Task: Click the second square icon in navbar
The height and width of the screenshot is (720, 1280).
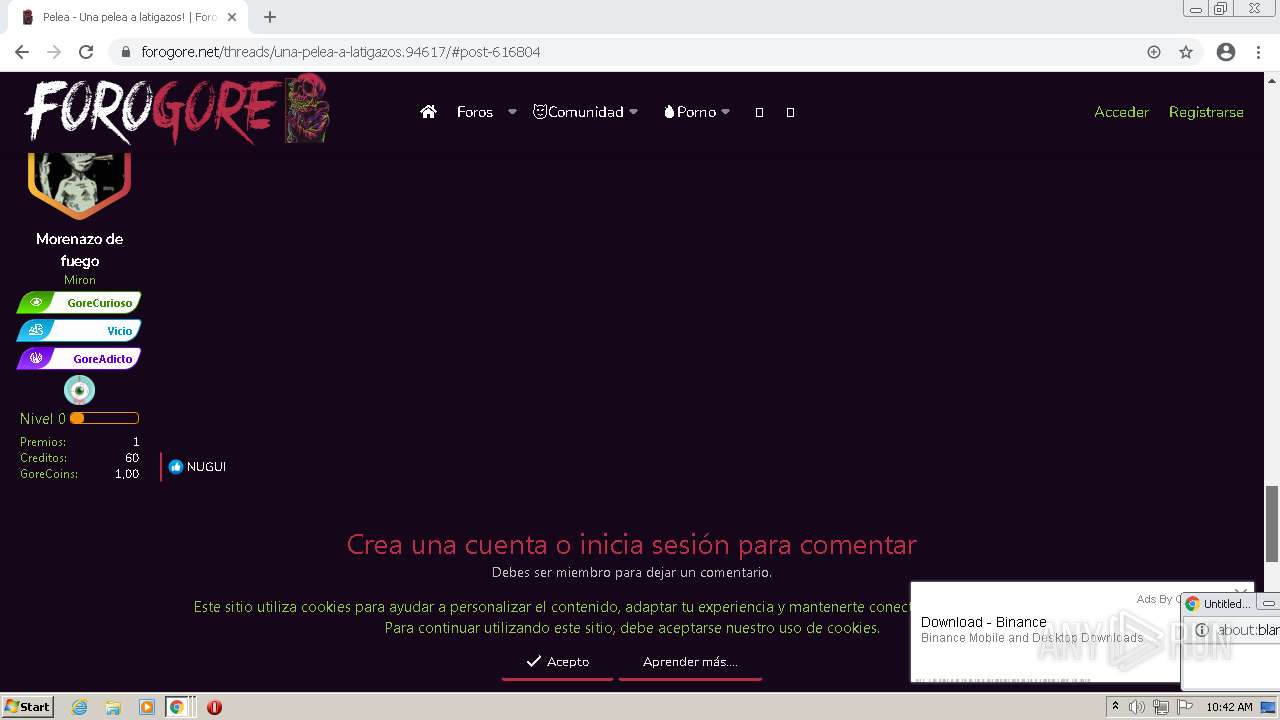Action: click(x=790, y=112)
